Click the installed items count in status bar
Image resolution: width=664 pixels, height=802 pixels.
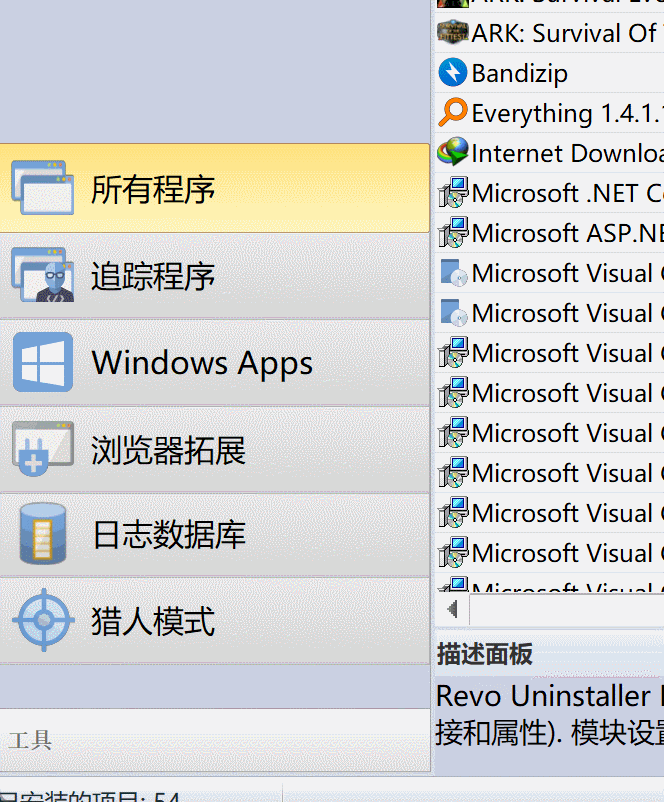click(x=90, y=796)
